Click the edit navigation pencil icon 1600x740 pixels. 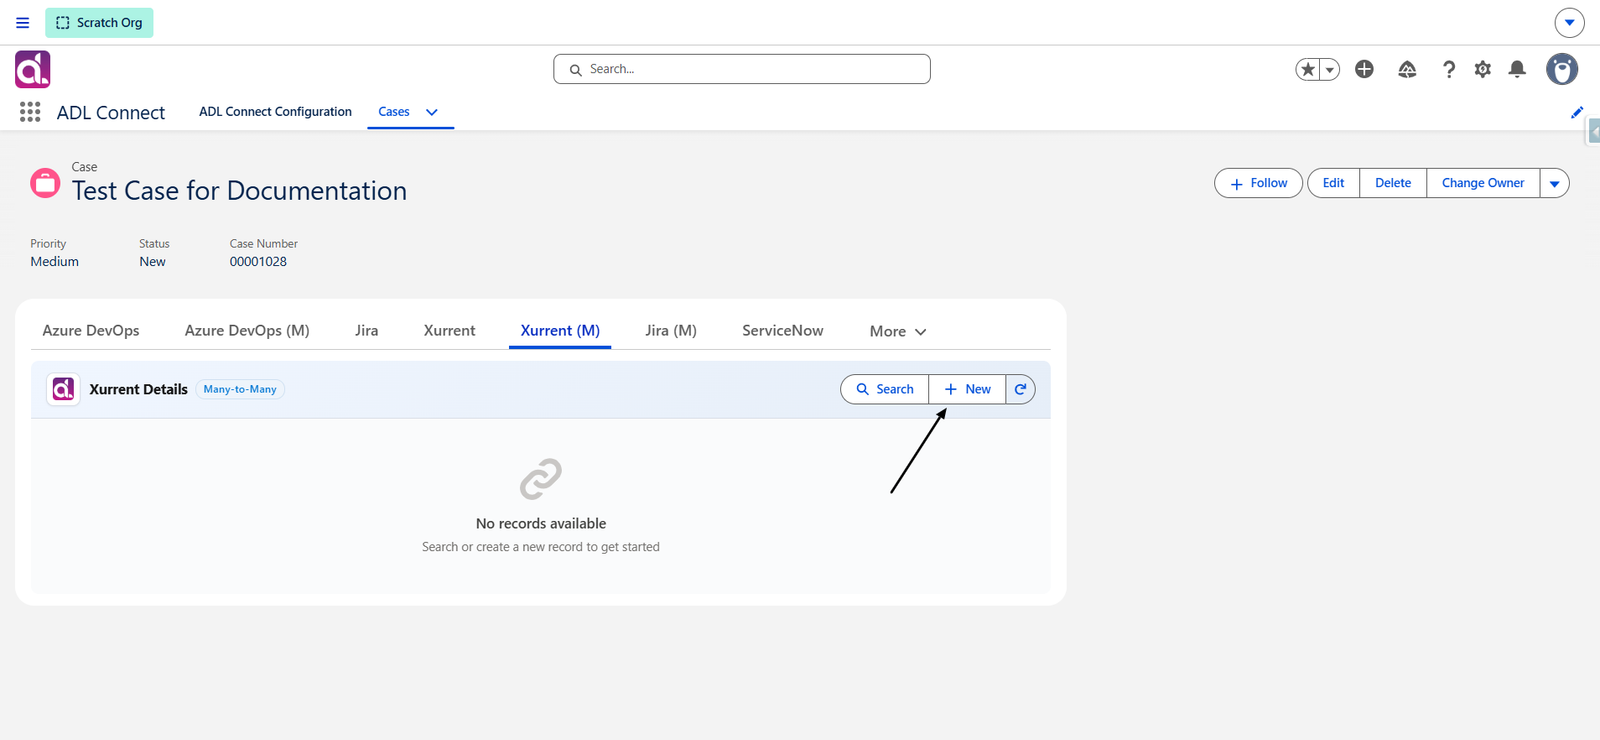(x=1577, y=112)
